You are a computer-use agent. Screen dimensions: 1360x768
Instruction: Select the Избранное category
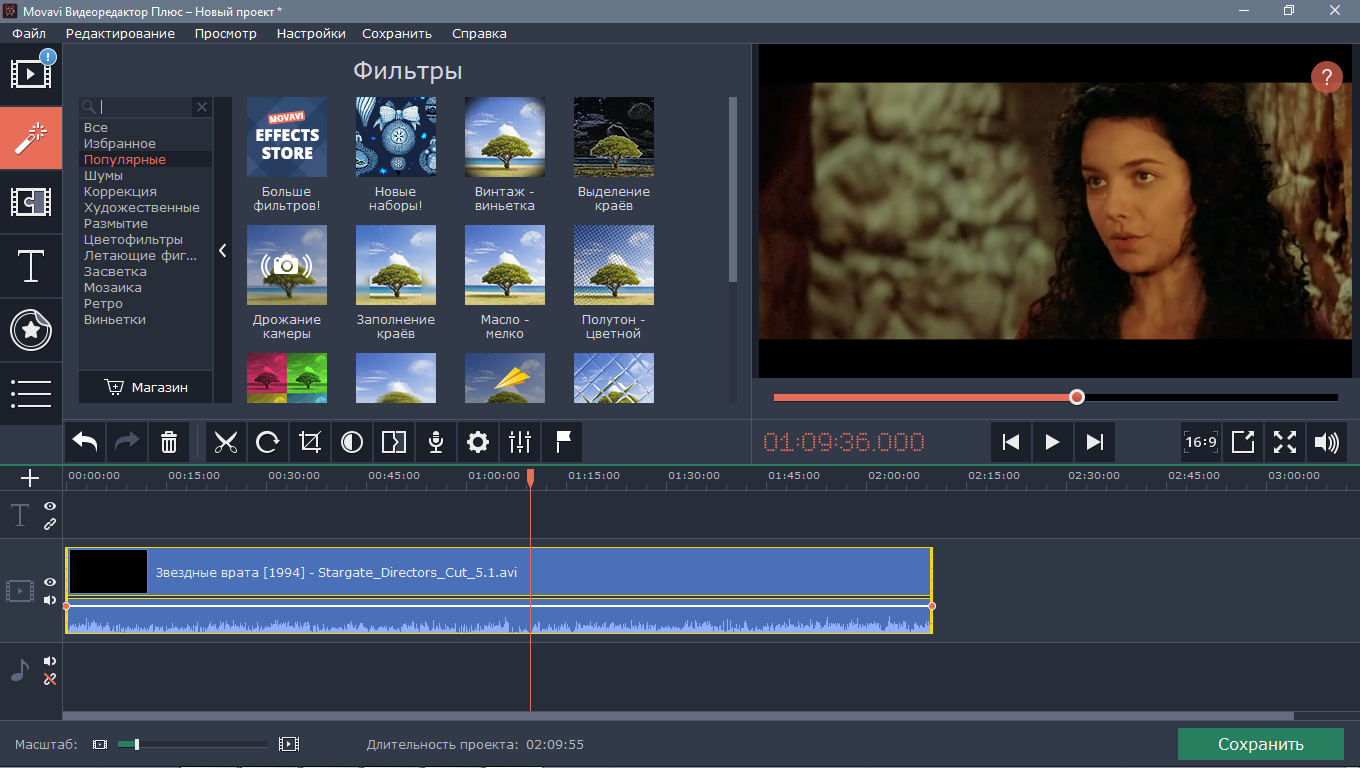120,143
